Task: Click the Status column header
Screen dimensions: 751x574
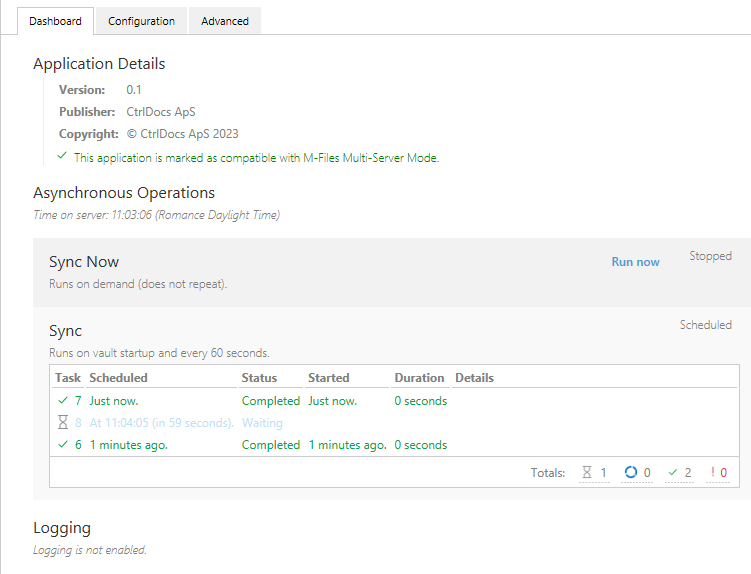Action: tap(259, 378)
